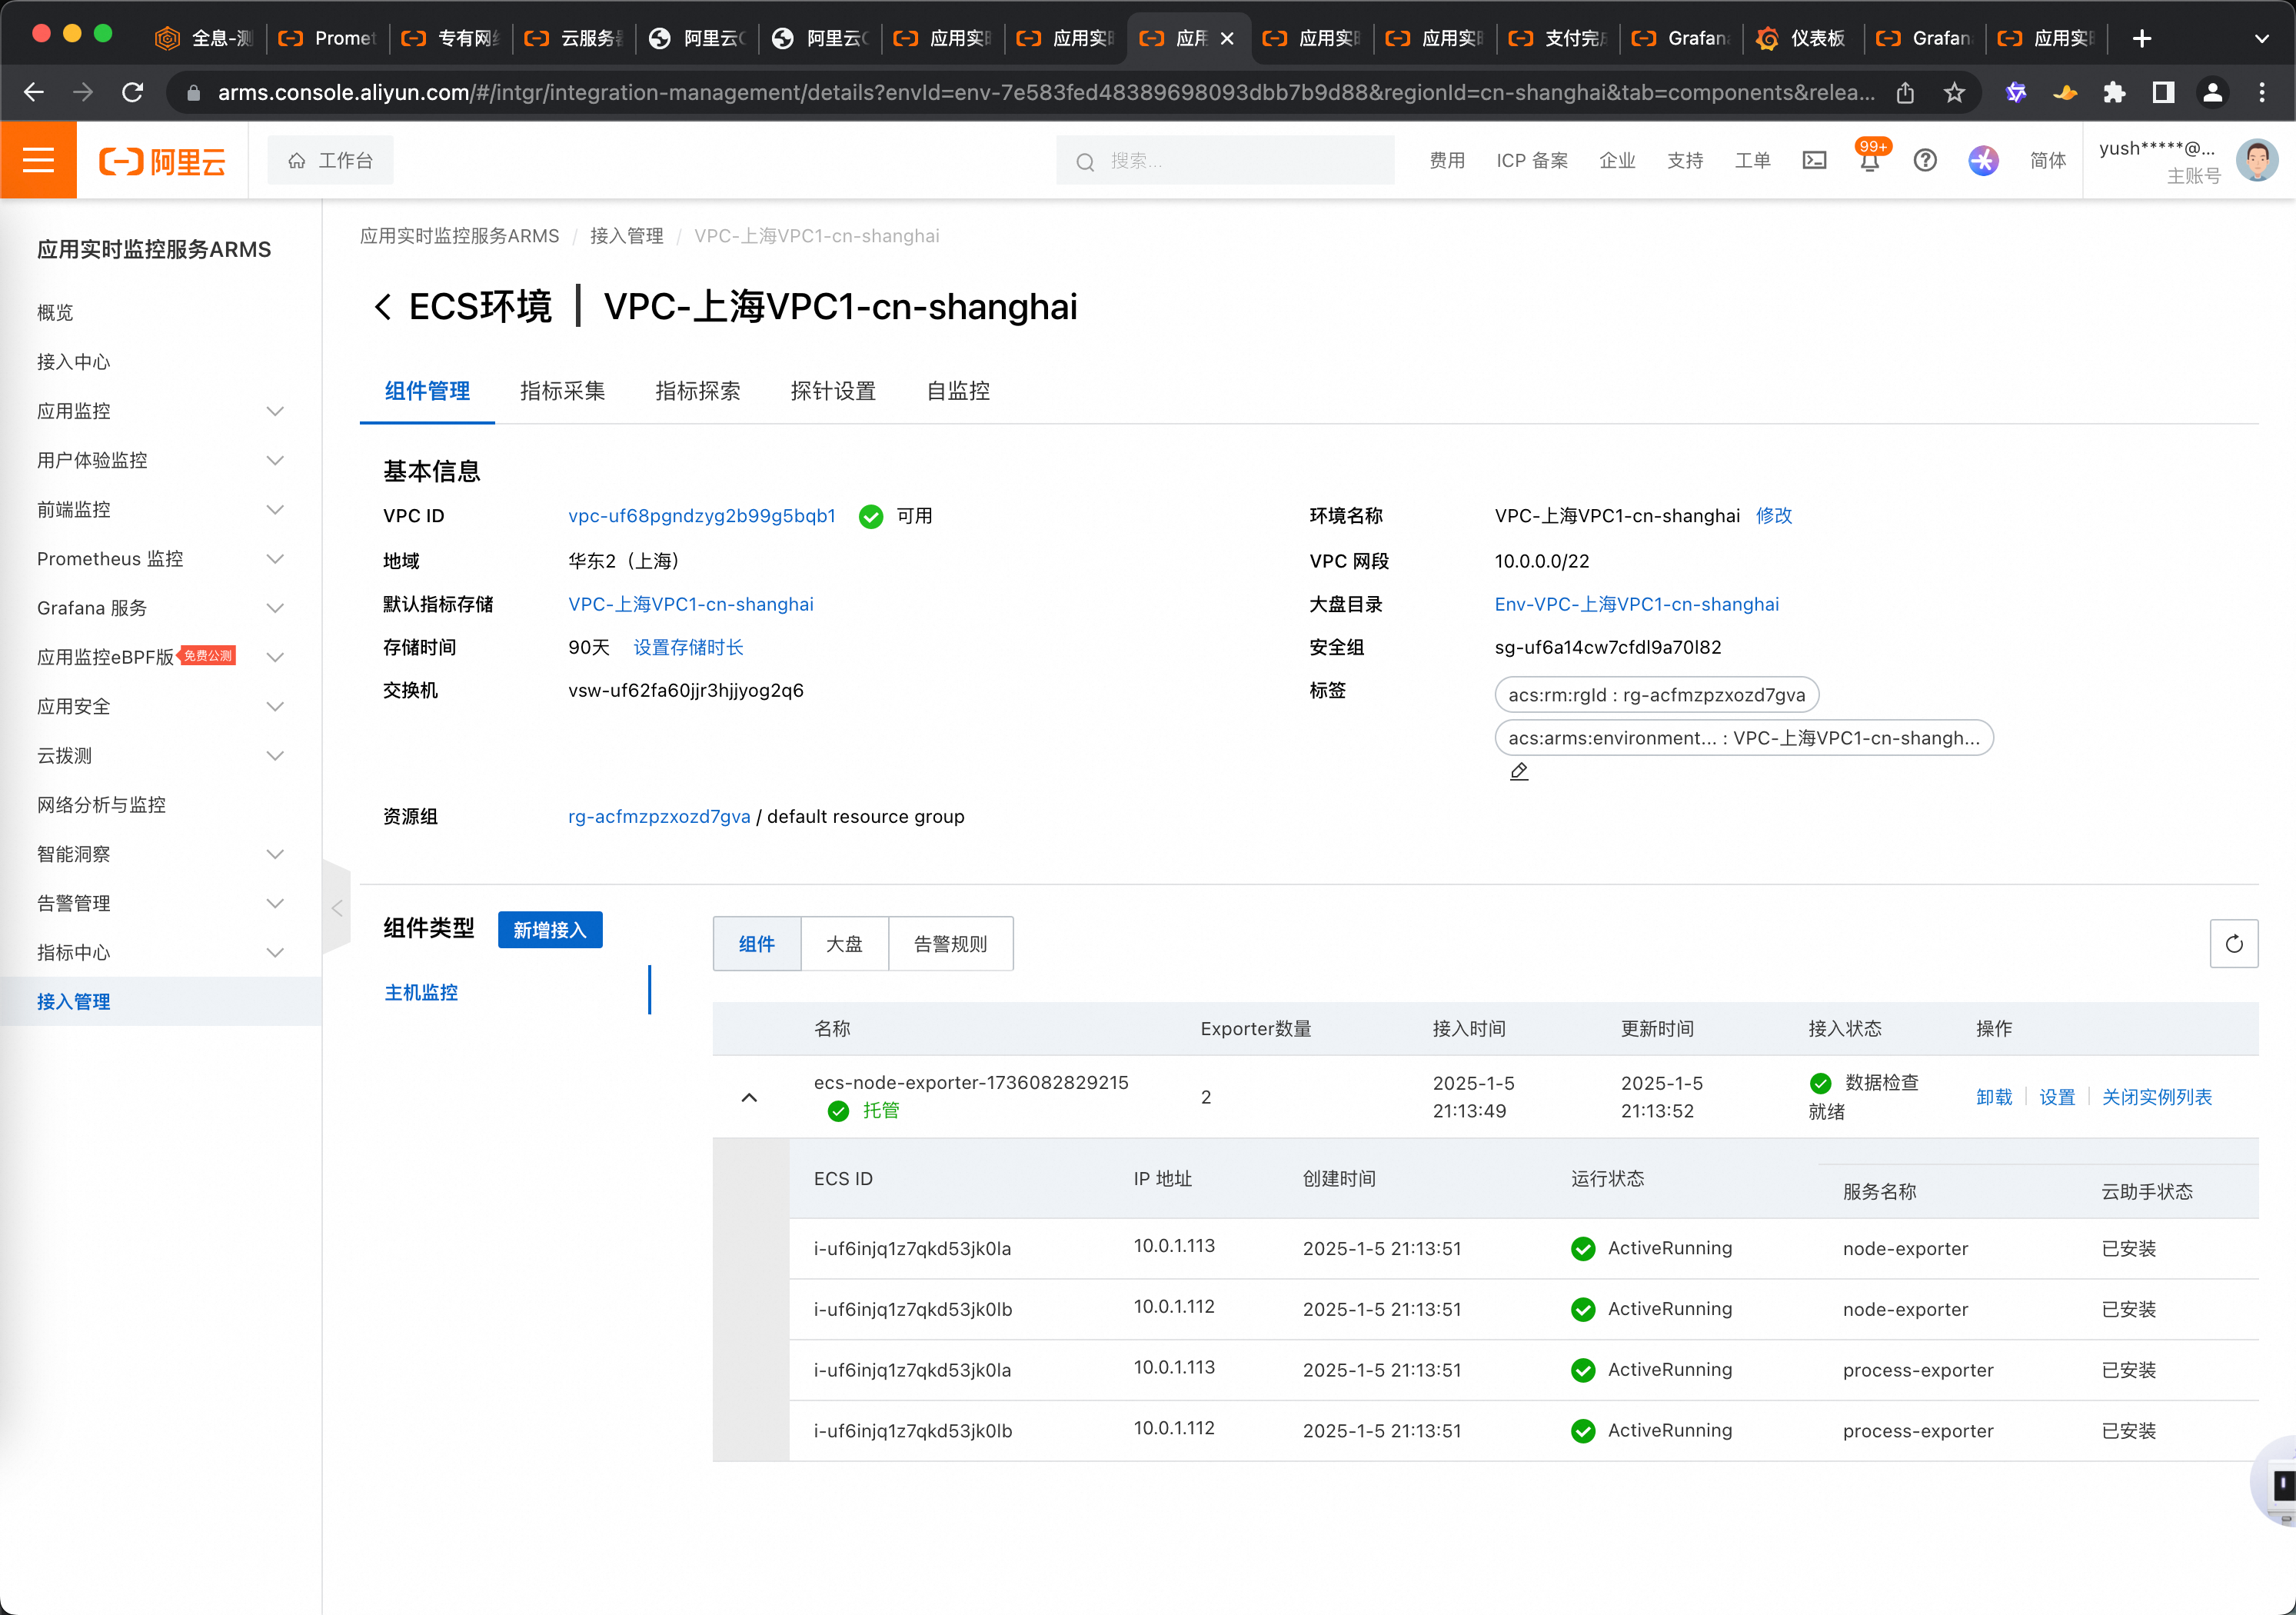This screenshot has height=1615, width=2296.
Task: Select 主机监控 component type
Action: coord(421,992)
